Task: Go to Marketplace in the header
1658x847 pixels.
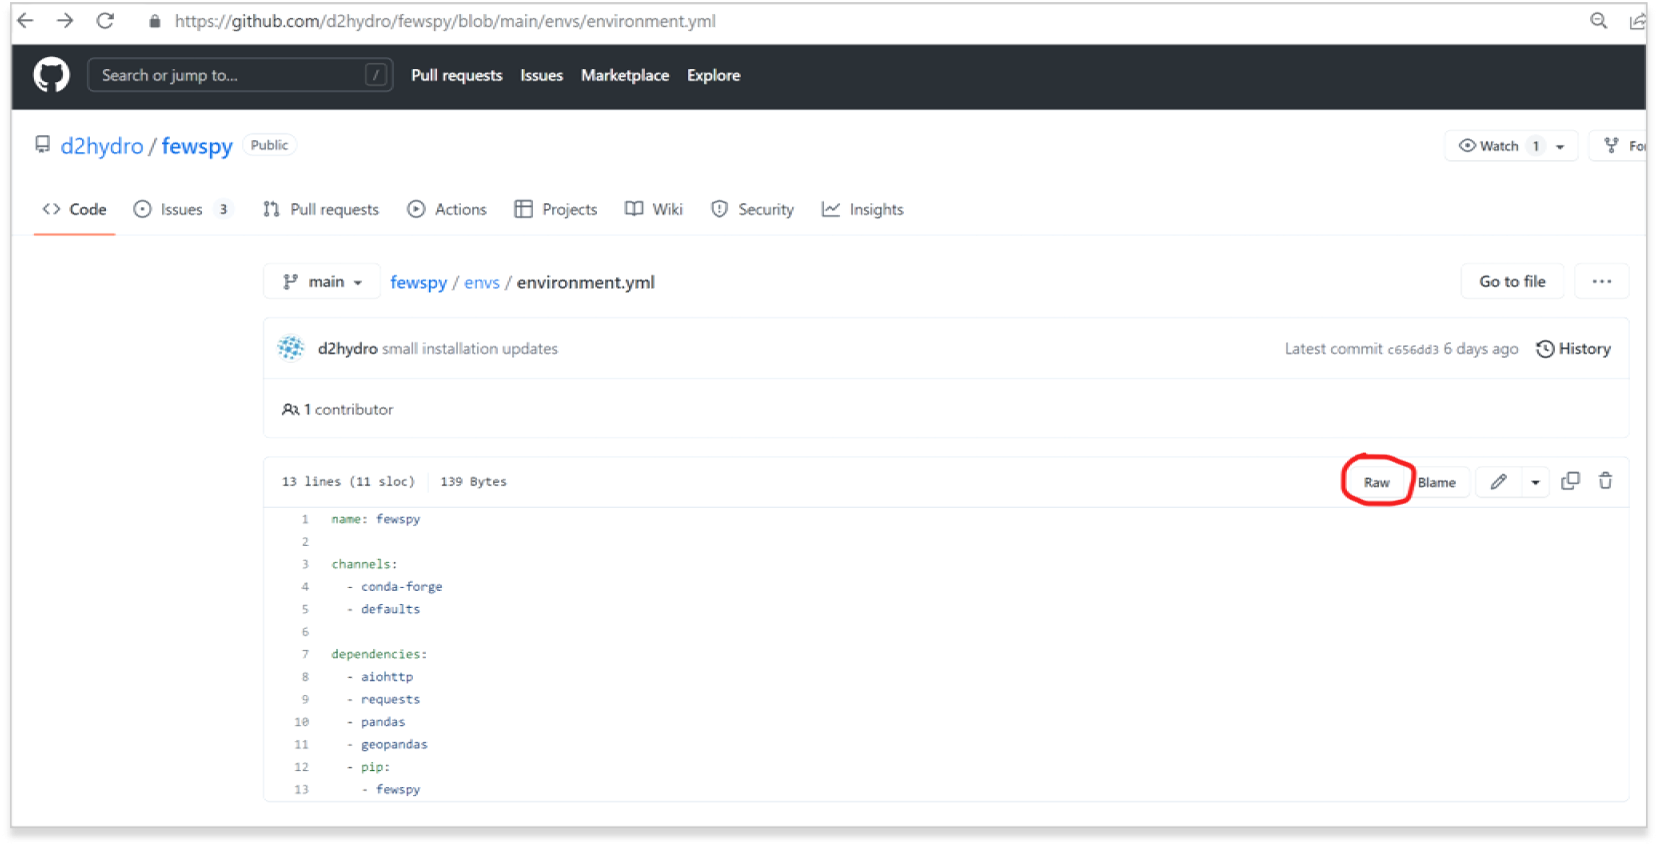Action: 625,75
